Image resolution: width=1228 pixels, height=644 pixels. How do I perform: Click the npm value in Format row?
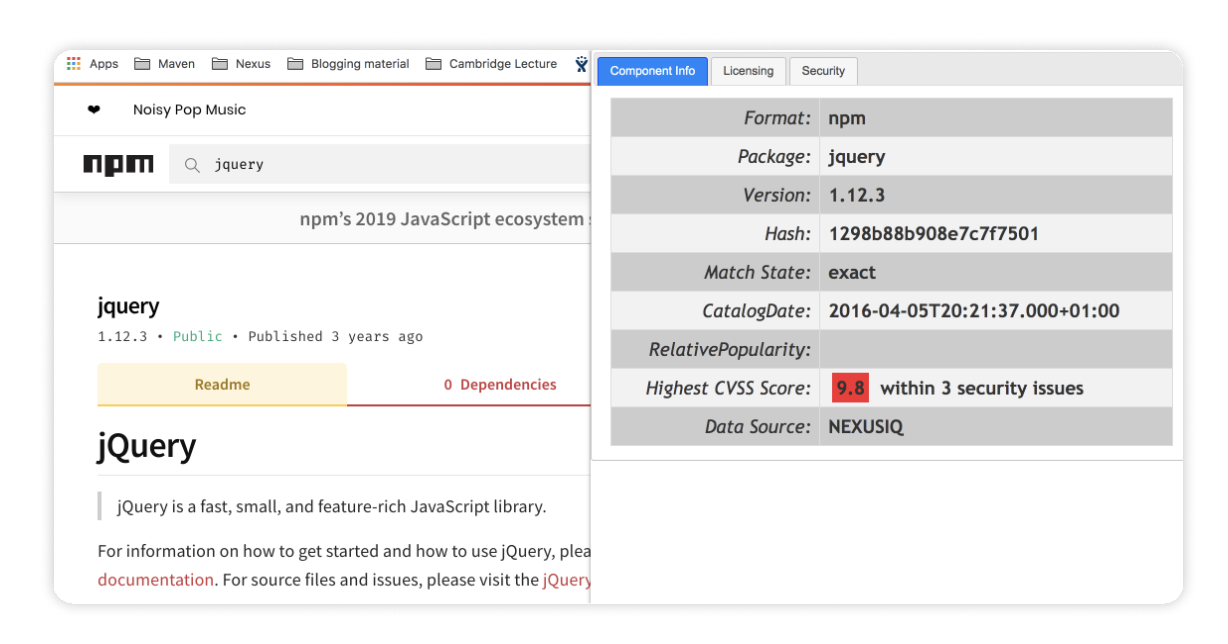click(x=847, y=118)
